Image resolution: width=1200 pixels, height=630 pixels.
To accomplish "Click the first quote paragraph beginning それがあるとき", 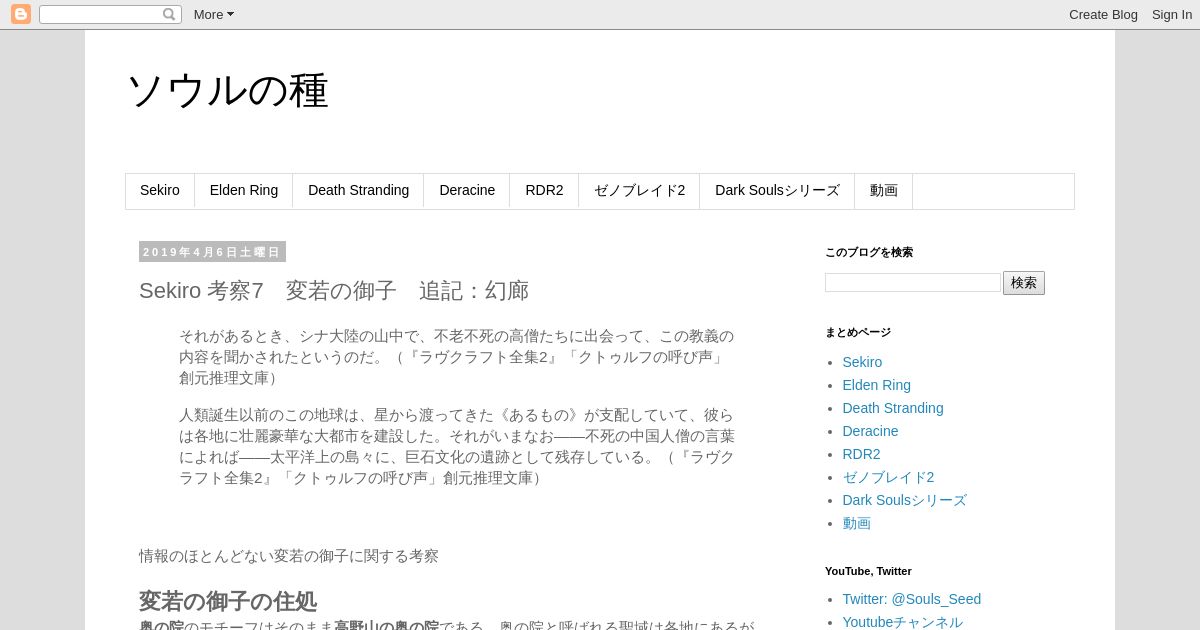I will pos(457,357).
